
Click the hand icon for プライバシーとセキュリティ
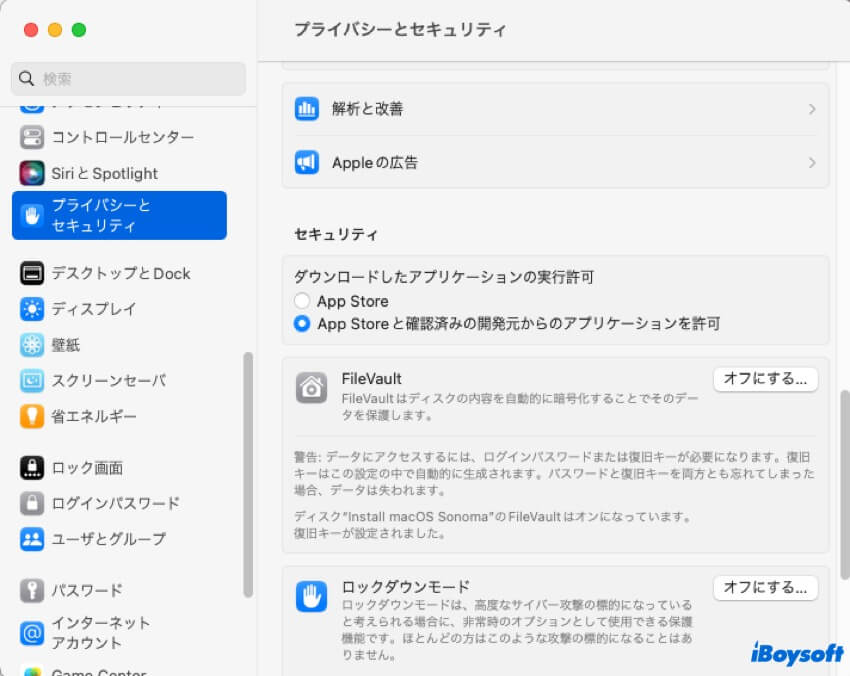click(x=32, y=215)
